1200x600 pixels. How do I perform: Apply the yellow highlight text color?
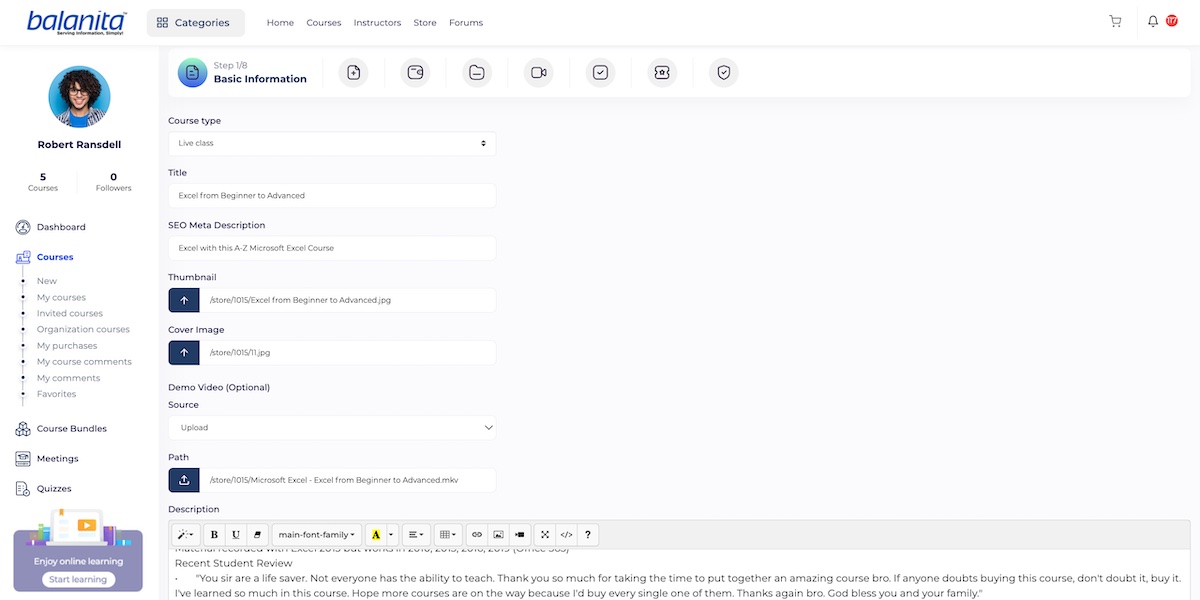click(x=376, y=535)
